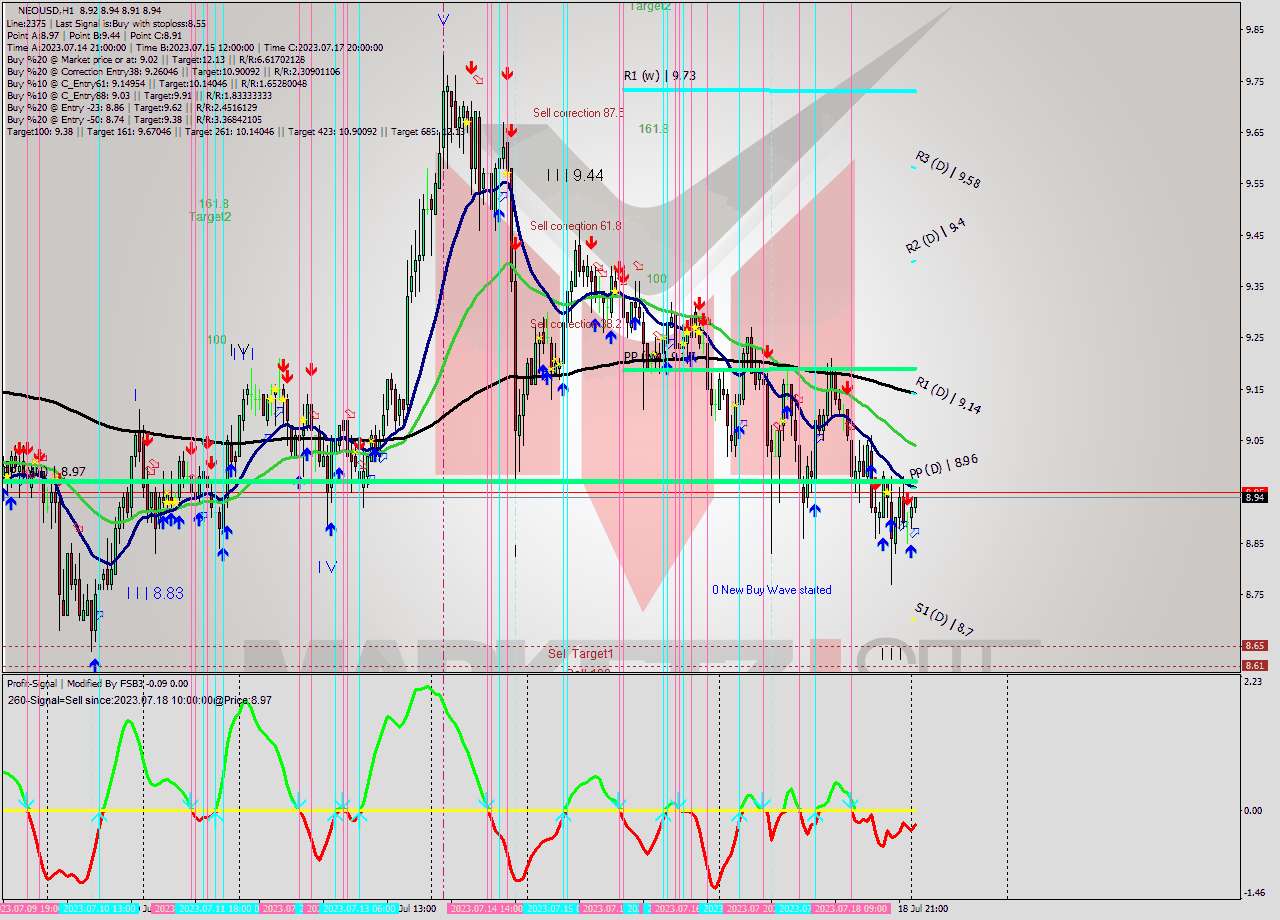Screen dimensions: 1280x920
Task: Select the '2023.07.13 06:00' time marker
Action: 359,909
